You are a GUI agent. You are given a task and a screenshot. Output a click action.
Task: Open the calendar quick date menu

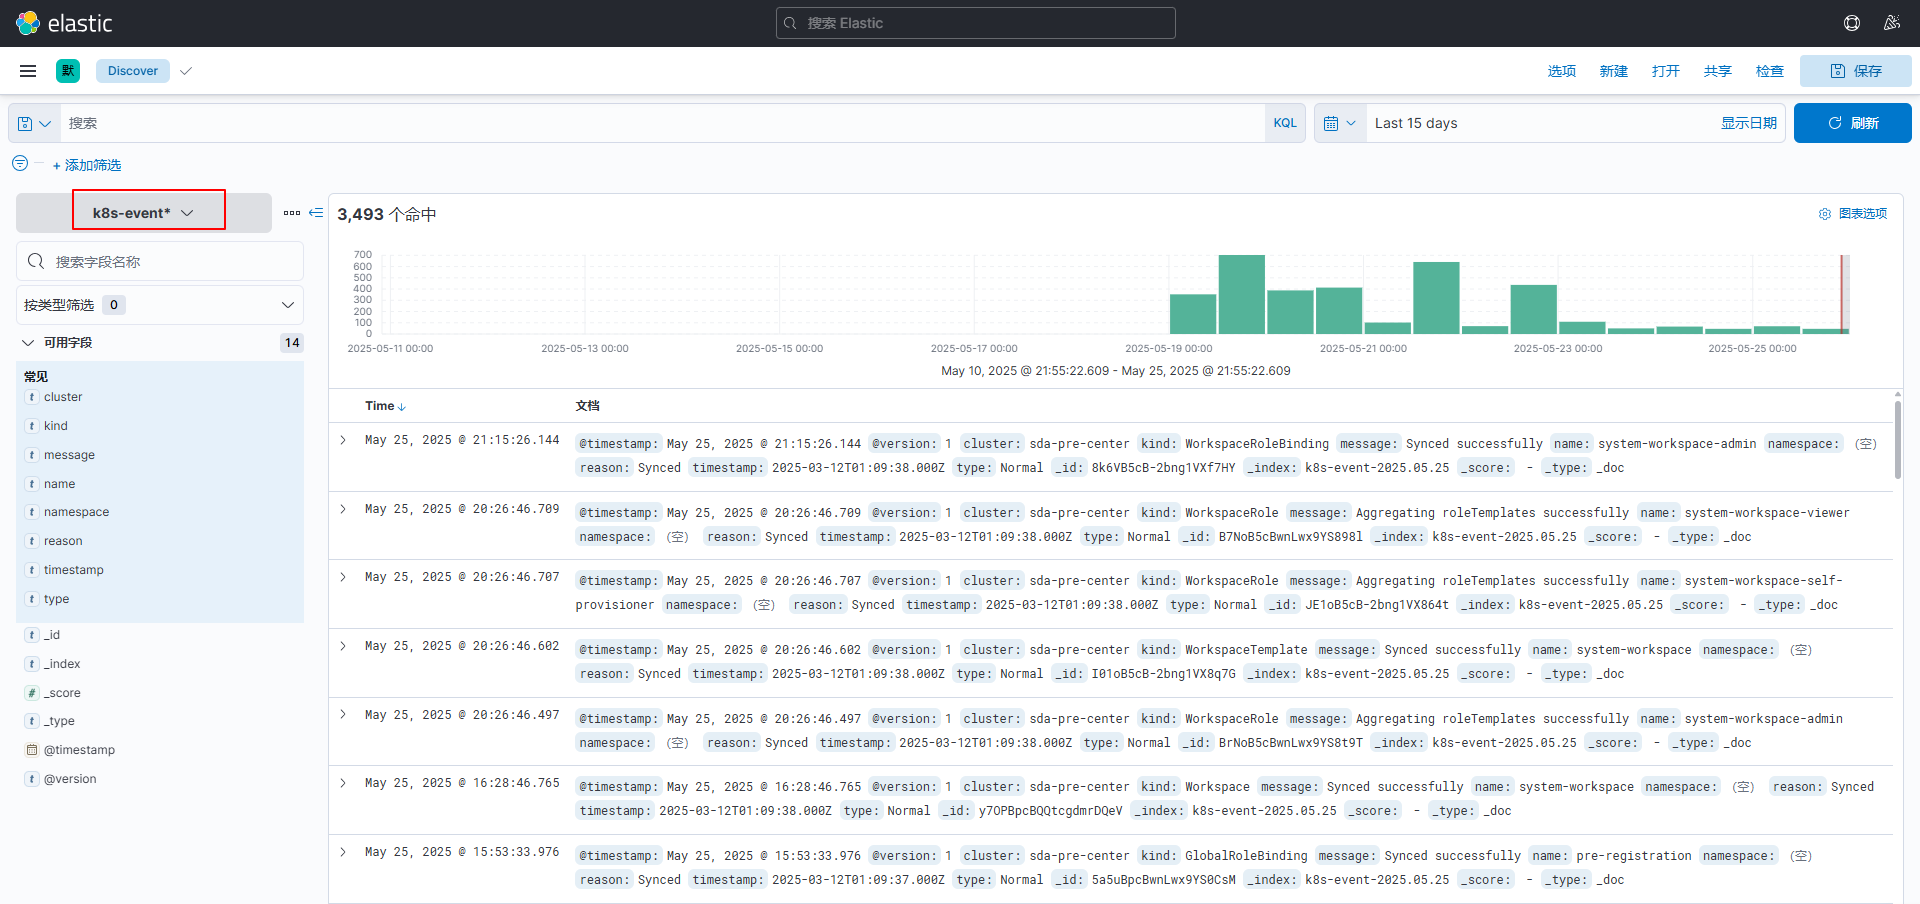click(1340, 123)
